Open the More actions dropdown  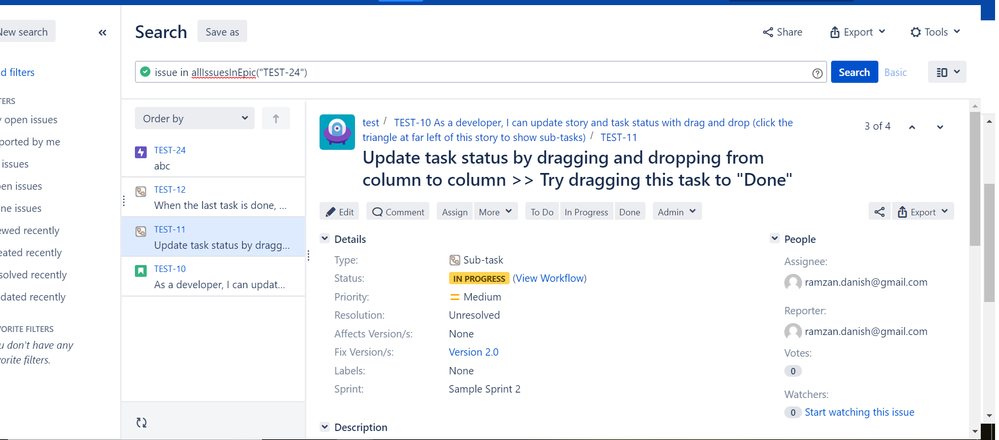click(496, 212)
